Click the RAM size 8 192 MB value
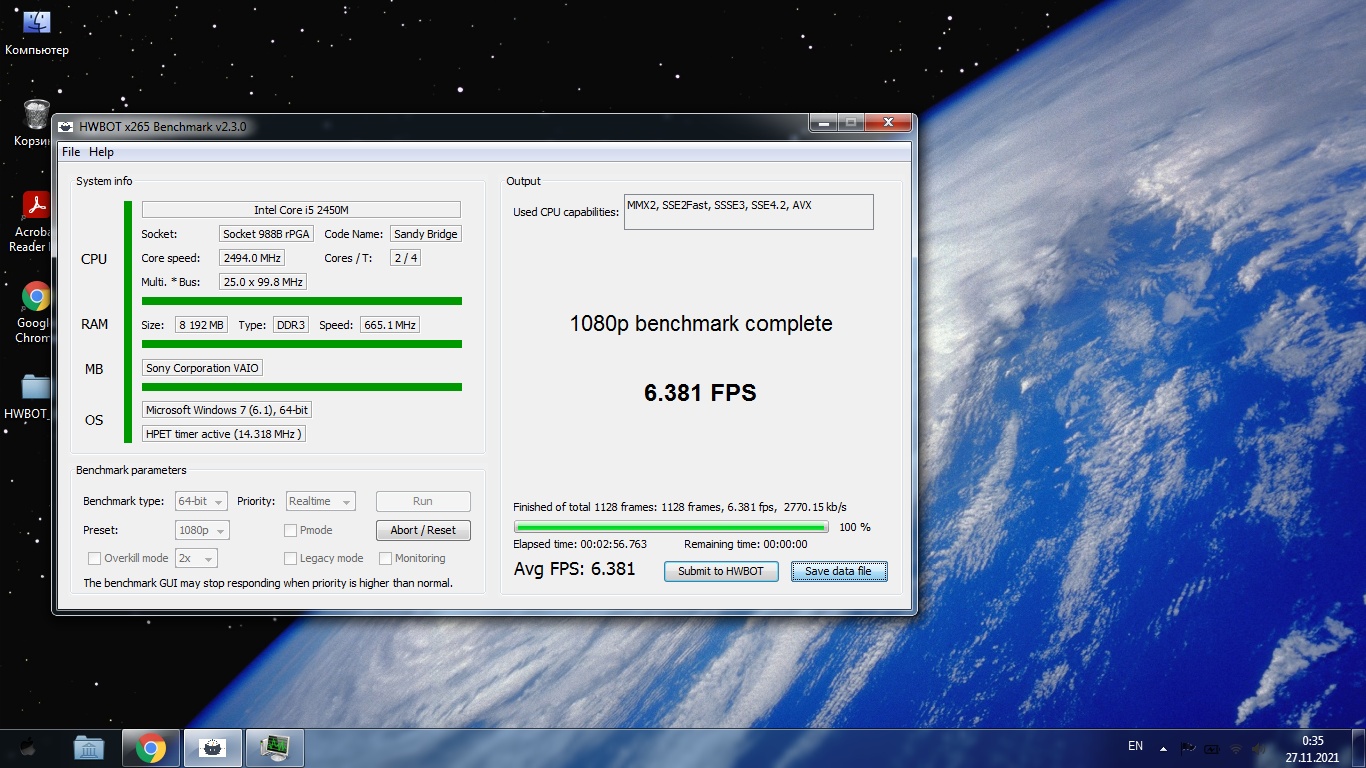1366x768 pixels. pyautogui.click(x=202, y=325)
